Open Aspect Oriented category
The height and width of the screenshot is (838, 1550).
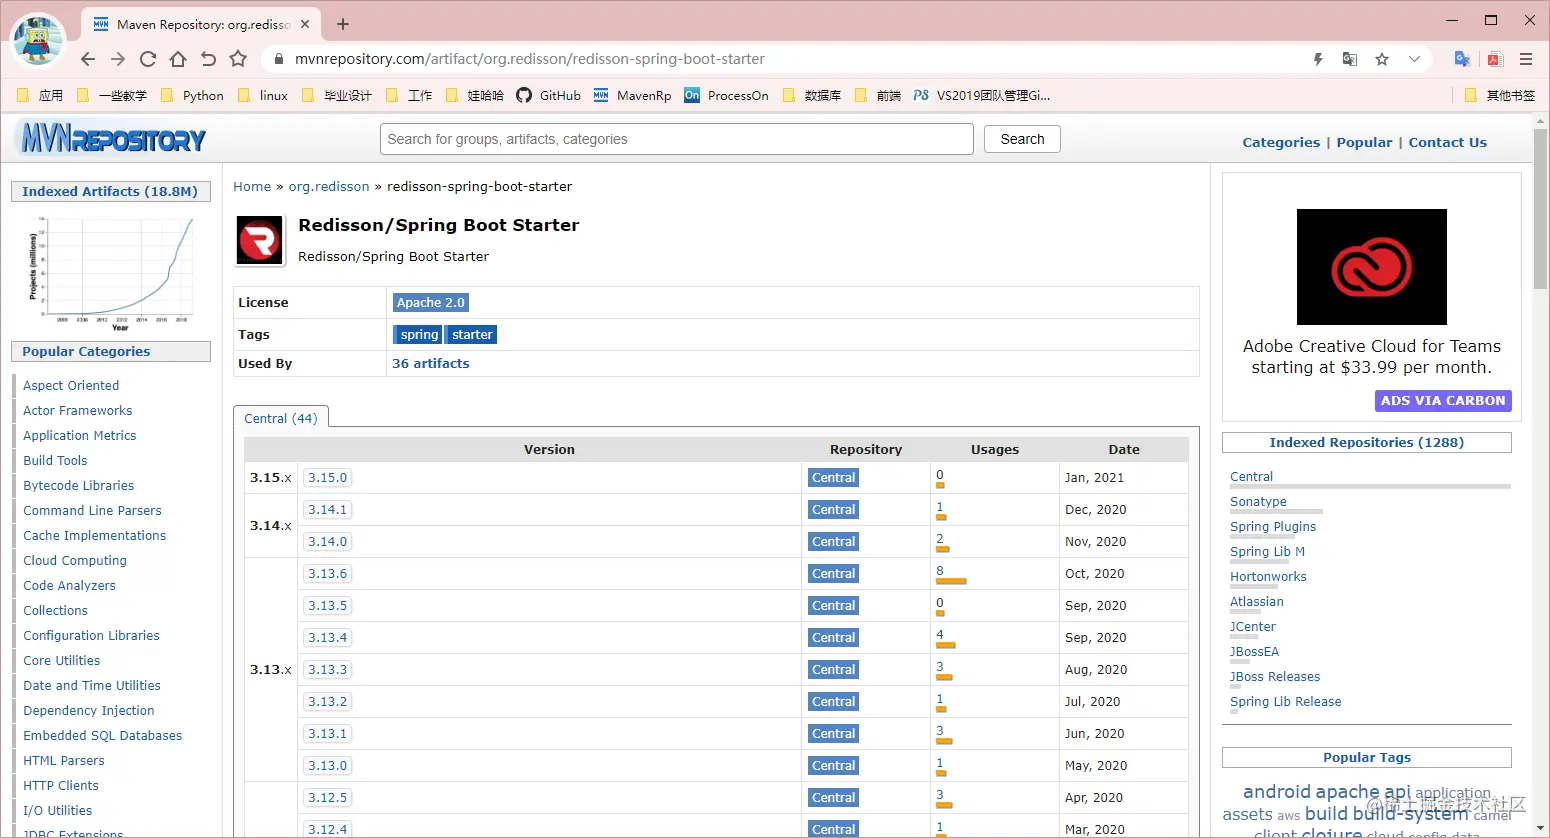(x=71, y=385)
